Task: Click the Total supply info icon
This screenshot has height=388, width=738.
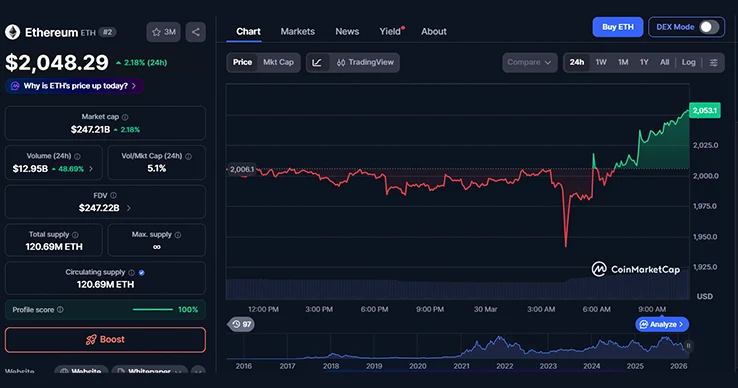Action: 75,234
